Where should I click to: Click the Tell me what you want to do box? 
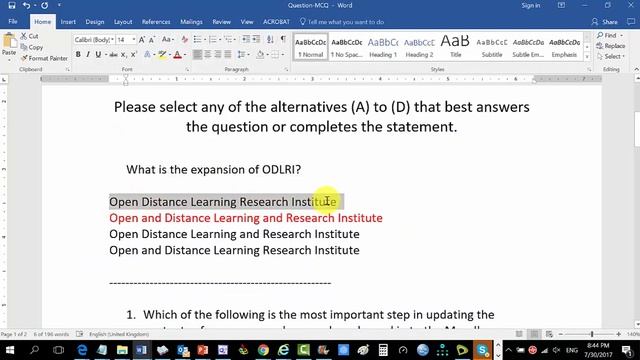[342, 22]
